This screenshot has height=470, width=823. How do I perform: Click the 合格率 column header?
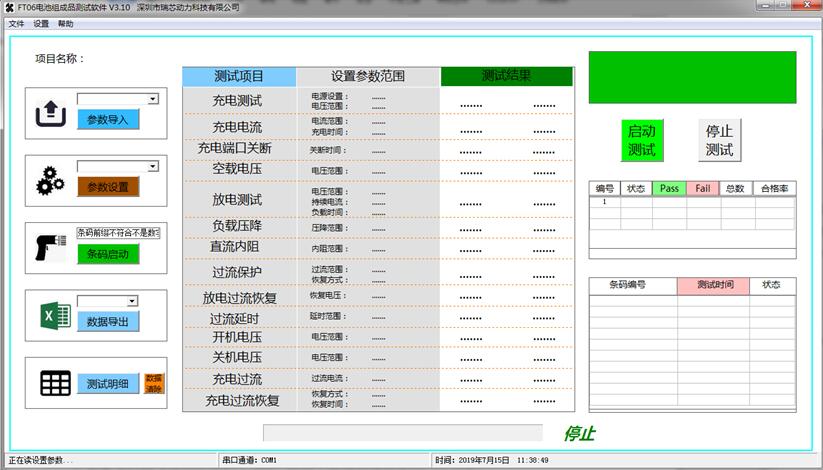click(775, 189)
